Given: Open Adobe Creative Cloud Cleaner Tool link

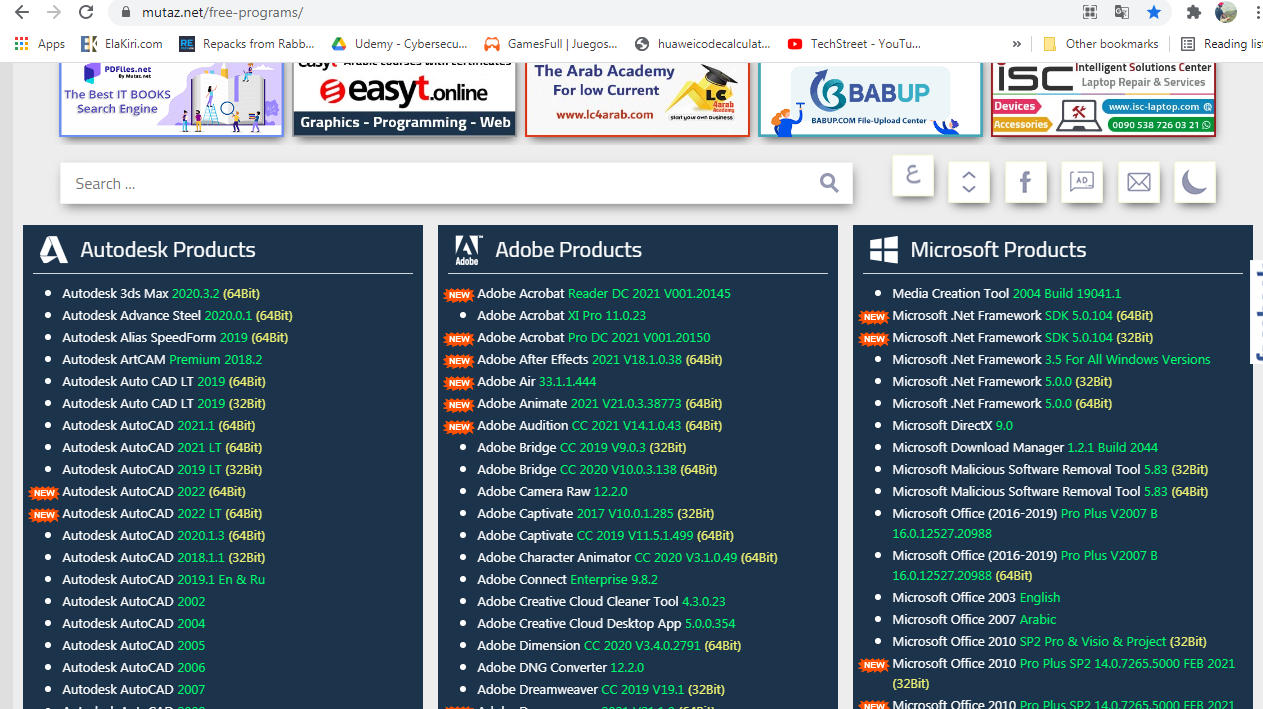Looking at the screenshot, I should point(601,601).
